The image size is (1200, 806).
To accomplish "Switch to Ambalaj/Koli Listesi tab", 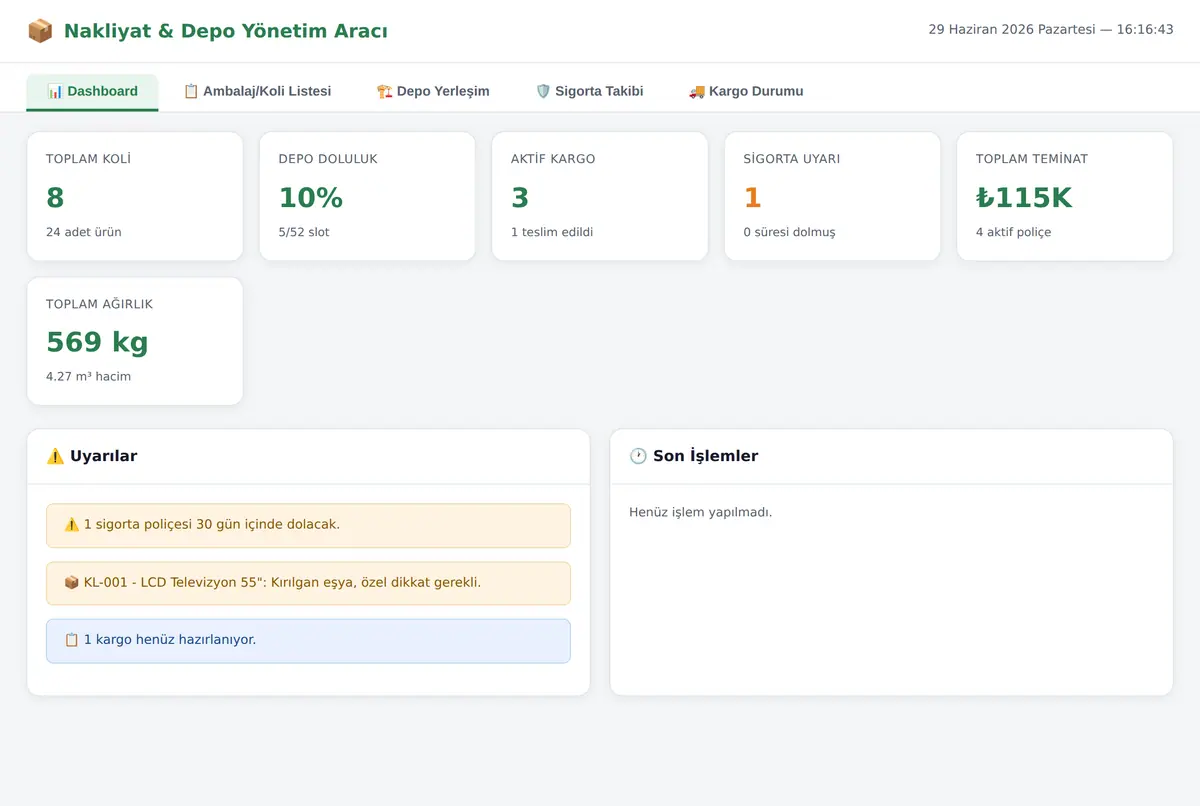I will 257,91.
